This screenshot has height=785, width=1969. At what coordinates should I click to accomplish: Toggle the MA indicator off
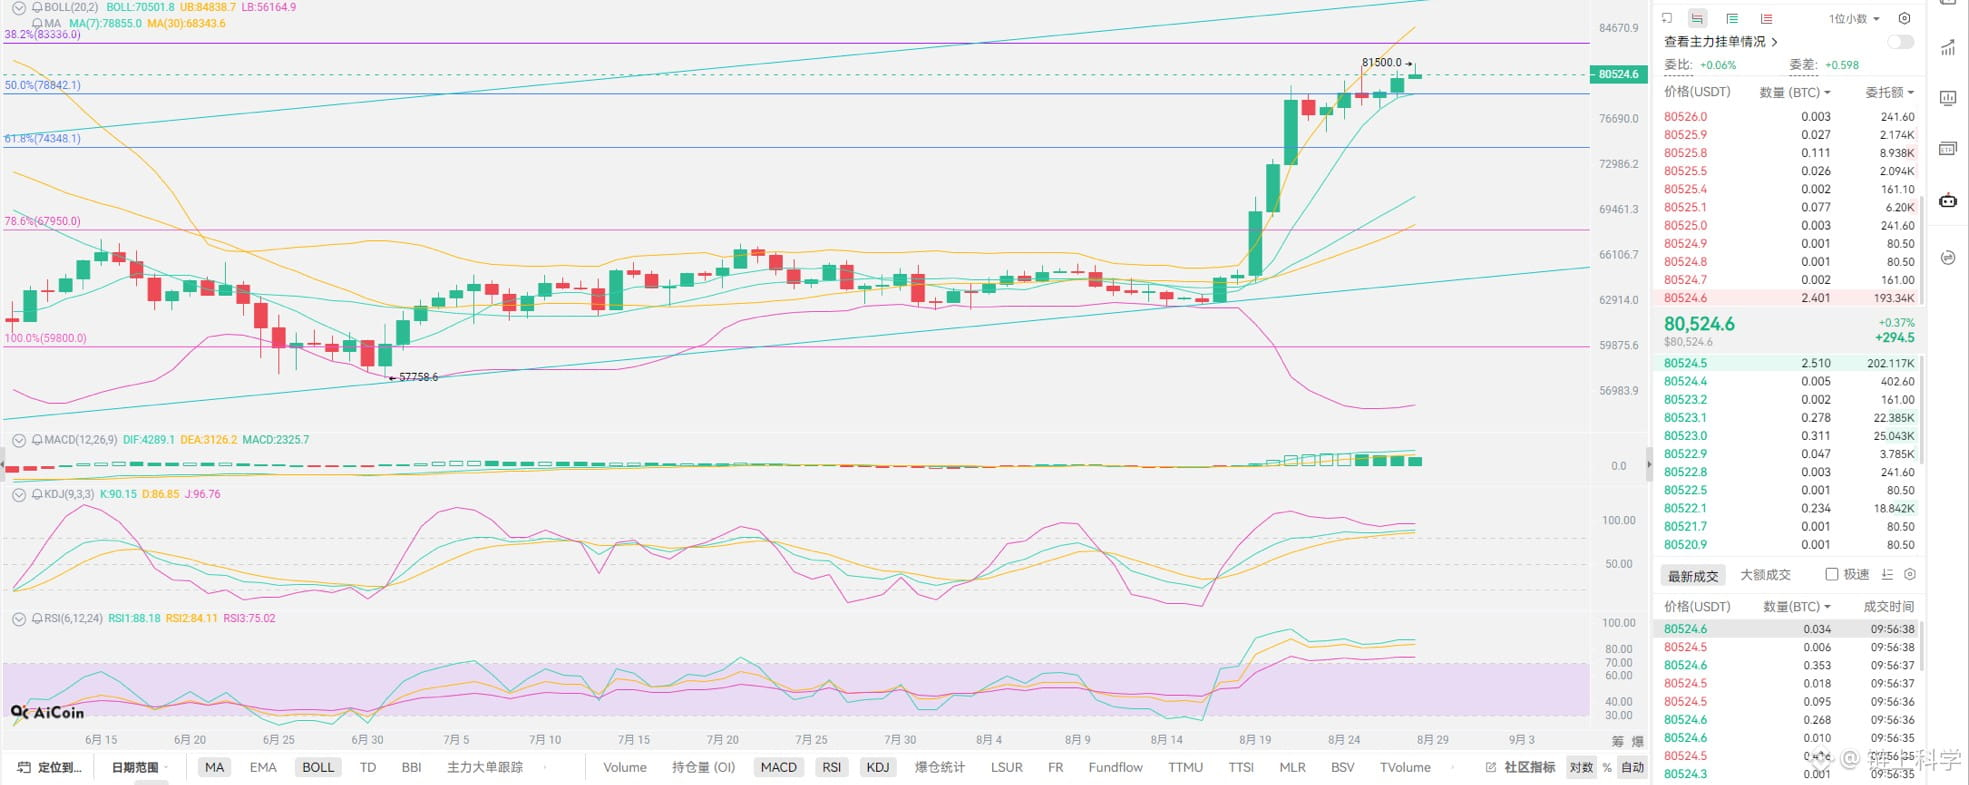[x=214, y=768]
